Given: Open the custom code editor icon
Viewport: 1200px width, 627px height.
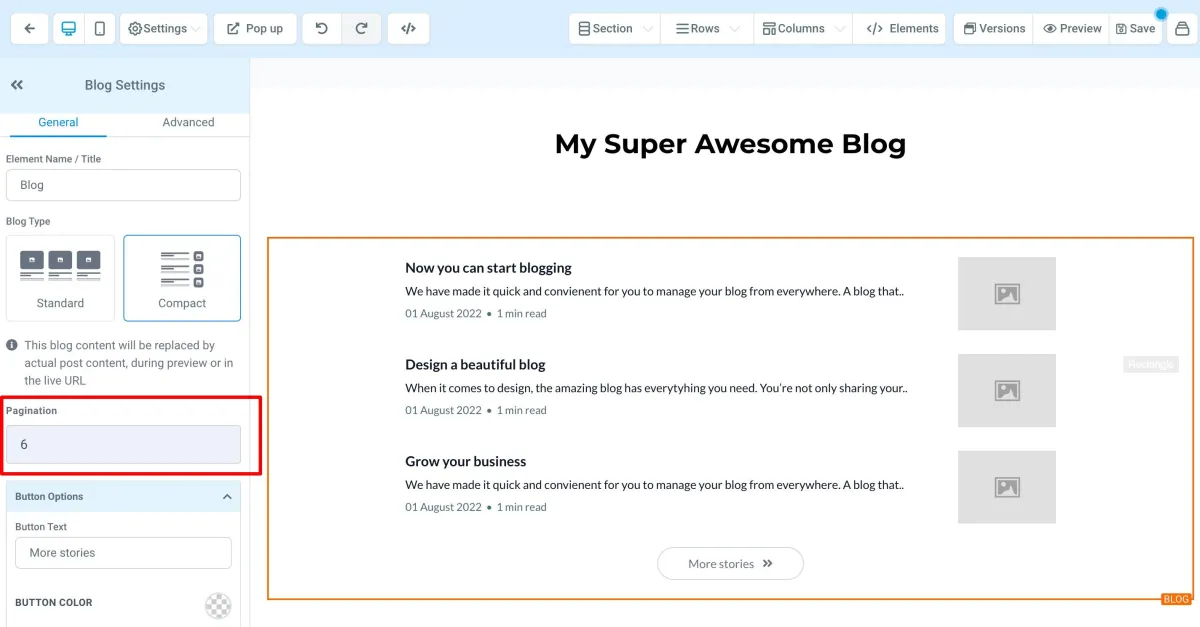Looking at the screenshot, I should [x=408, y=29].
